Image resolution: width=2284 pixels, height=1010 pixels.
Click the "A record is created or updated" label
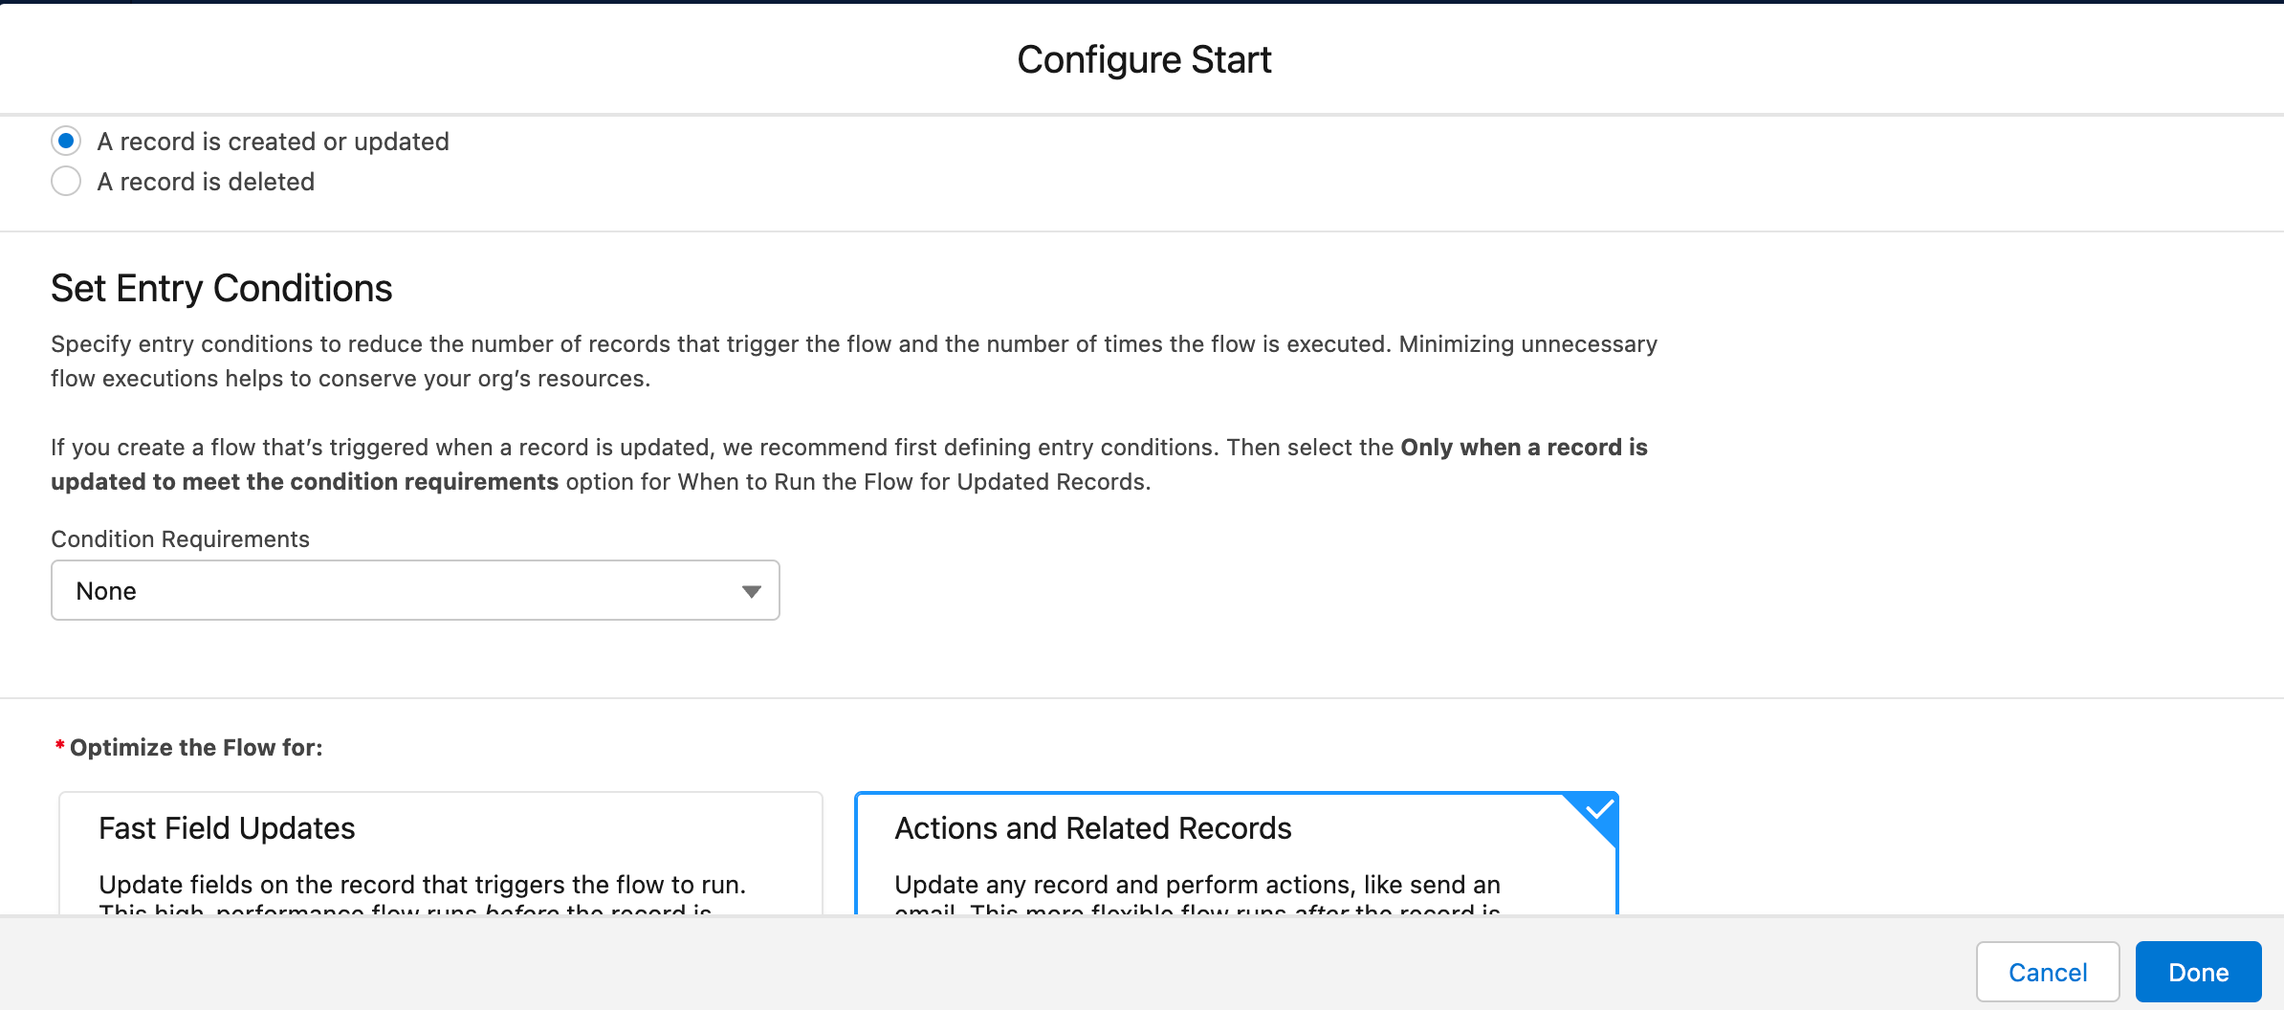[x=272, y=142]
